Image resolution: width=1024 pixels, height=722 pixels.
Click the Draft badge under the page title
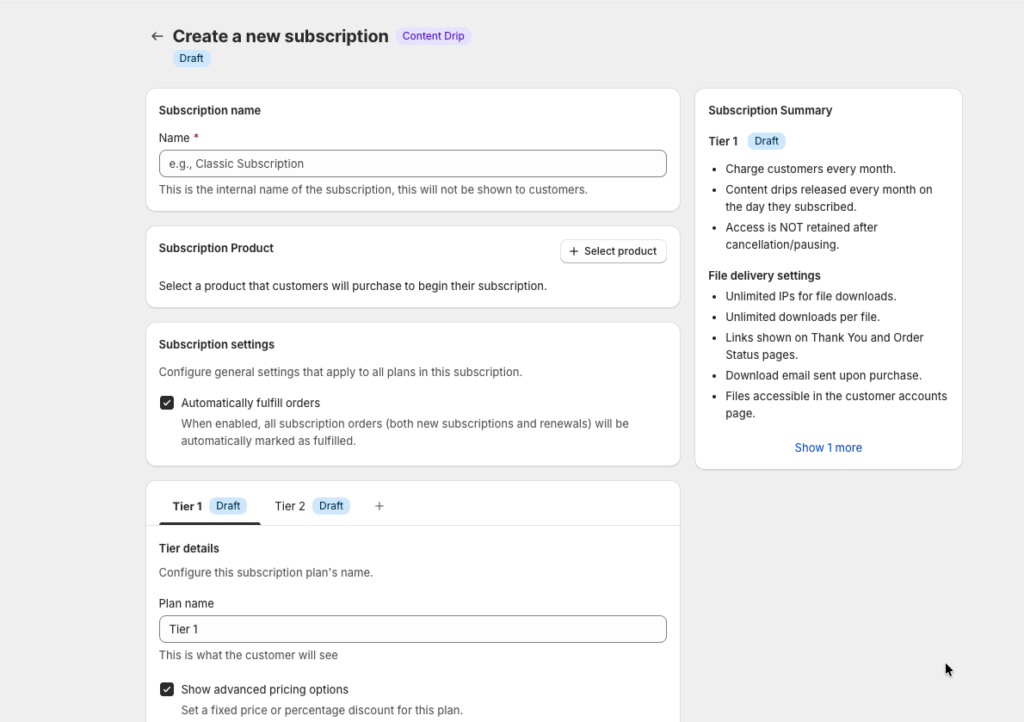click(x=191, y=58)
